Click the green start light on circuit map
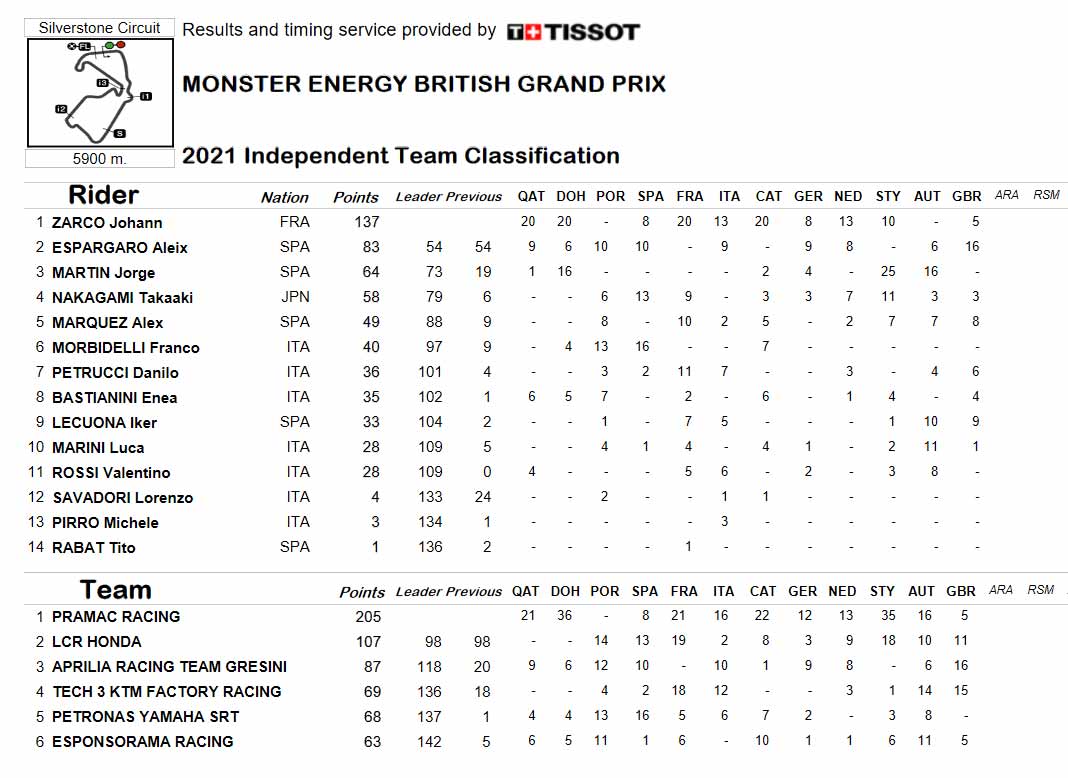 [110, 45]
